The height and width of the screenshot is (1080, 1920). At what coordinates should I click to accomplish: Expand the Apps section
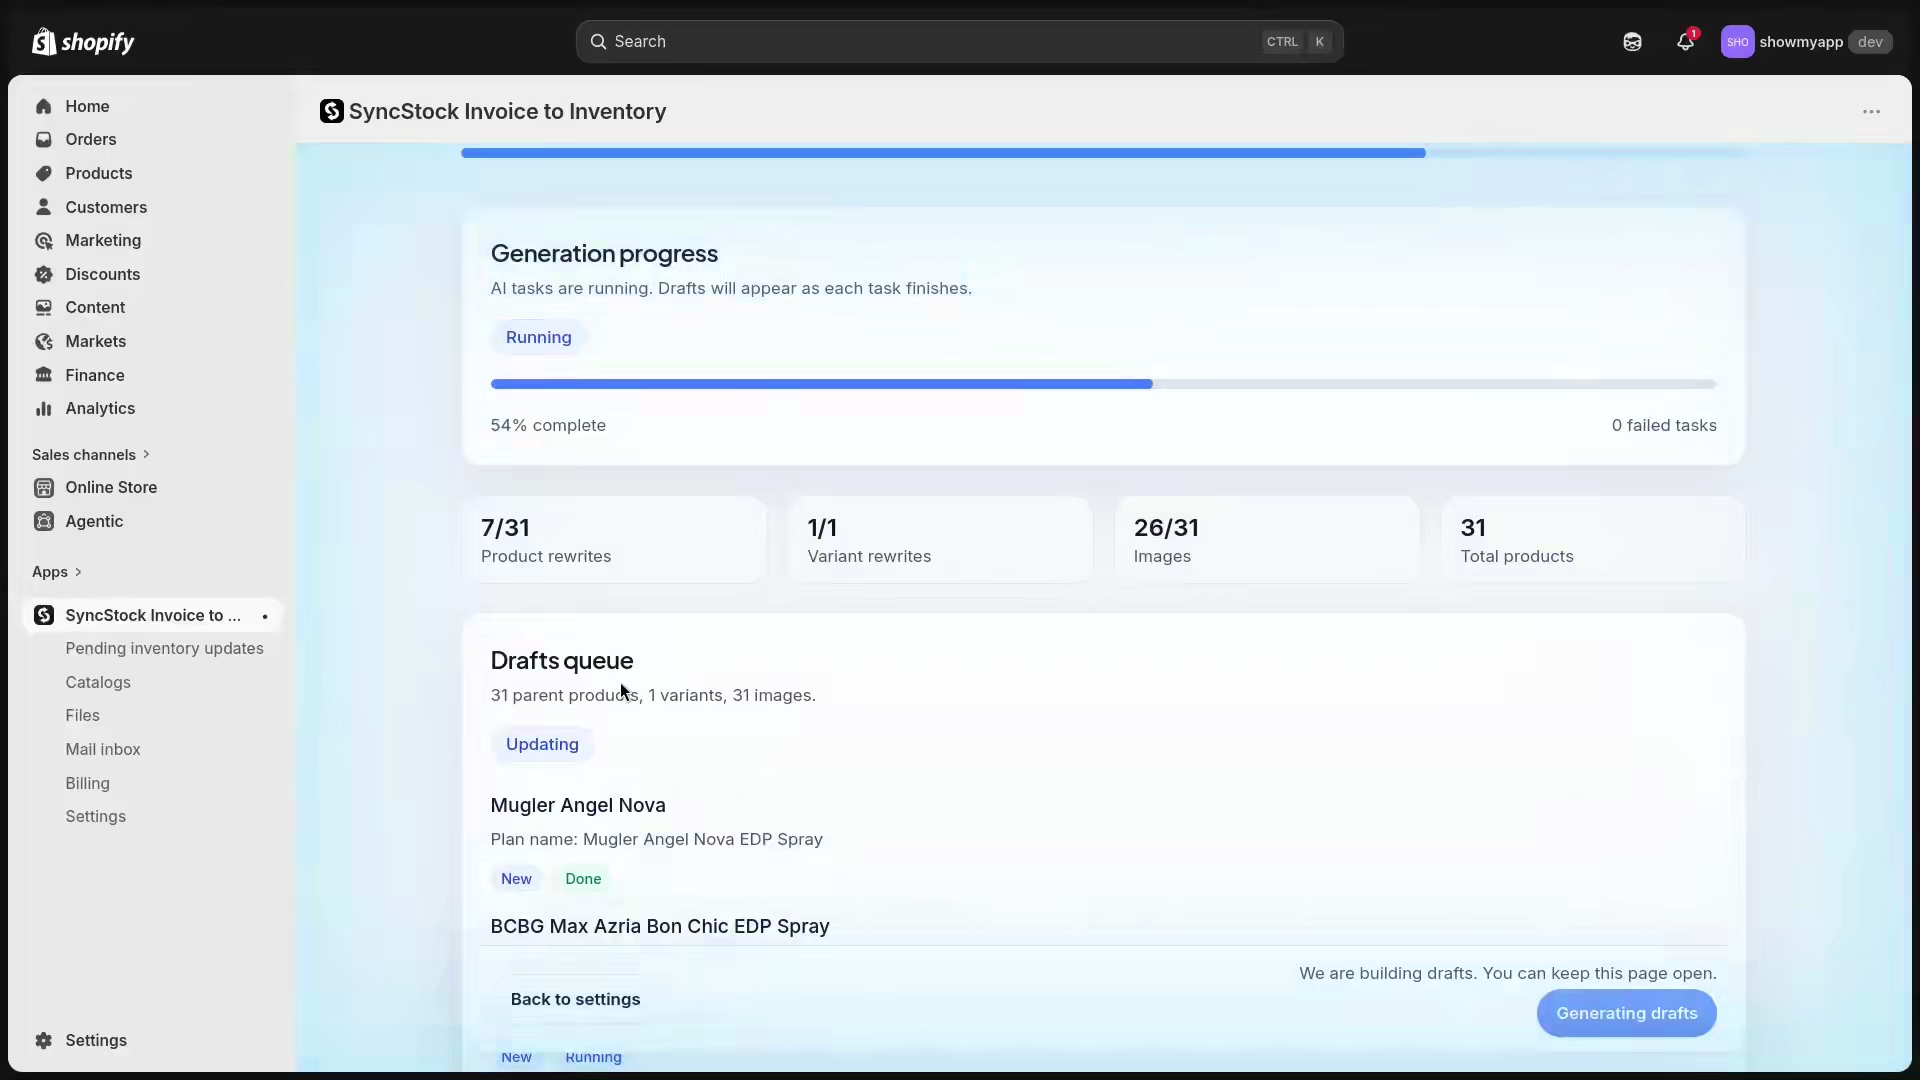(x=57, y=572)
